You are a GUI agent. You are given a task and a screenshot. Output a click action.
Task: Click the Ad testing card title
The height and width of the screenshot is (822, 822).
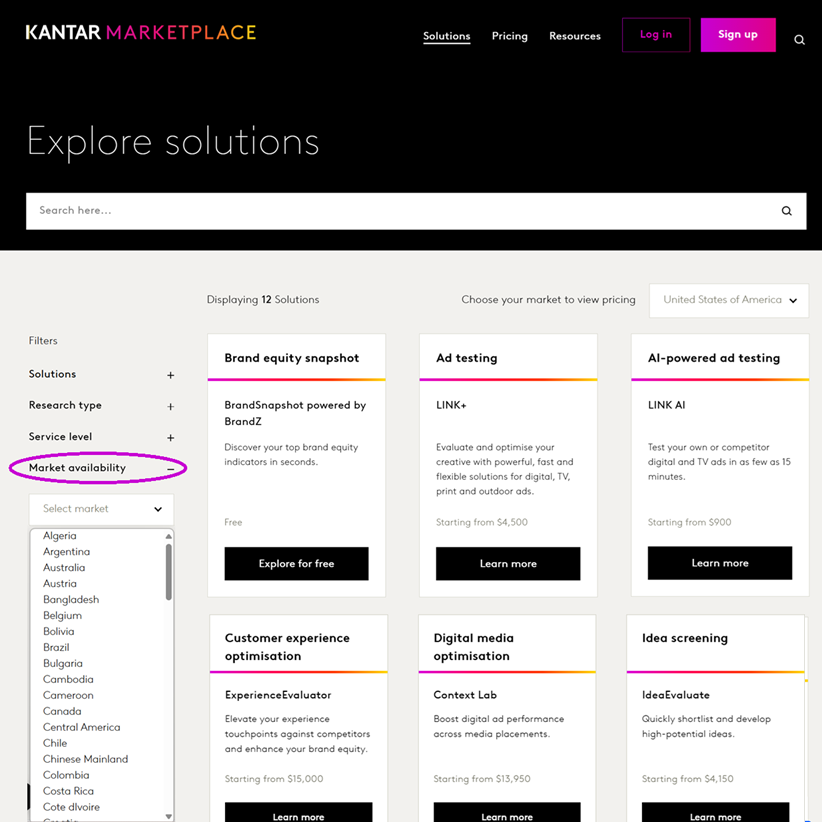(467, 358)
